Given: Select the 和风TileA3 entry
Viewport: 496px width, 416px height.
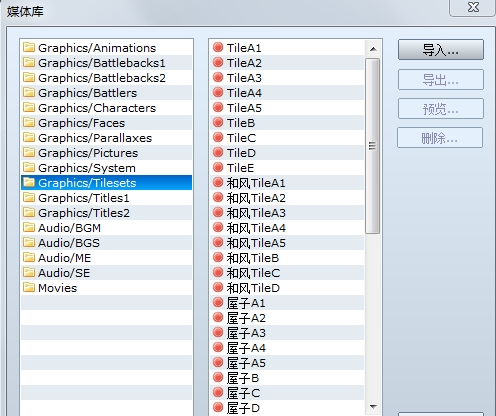Looking at the screenshot, I should [x=287, y=213].
